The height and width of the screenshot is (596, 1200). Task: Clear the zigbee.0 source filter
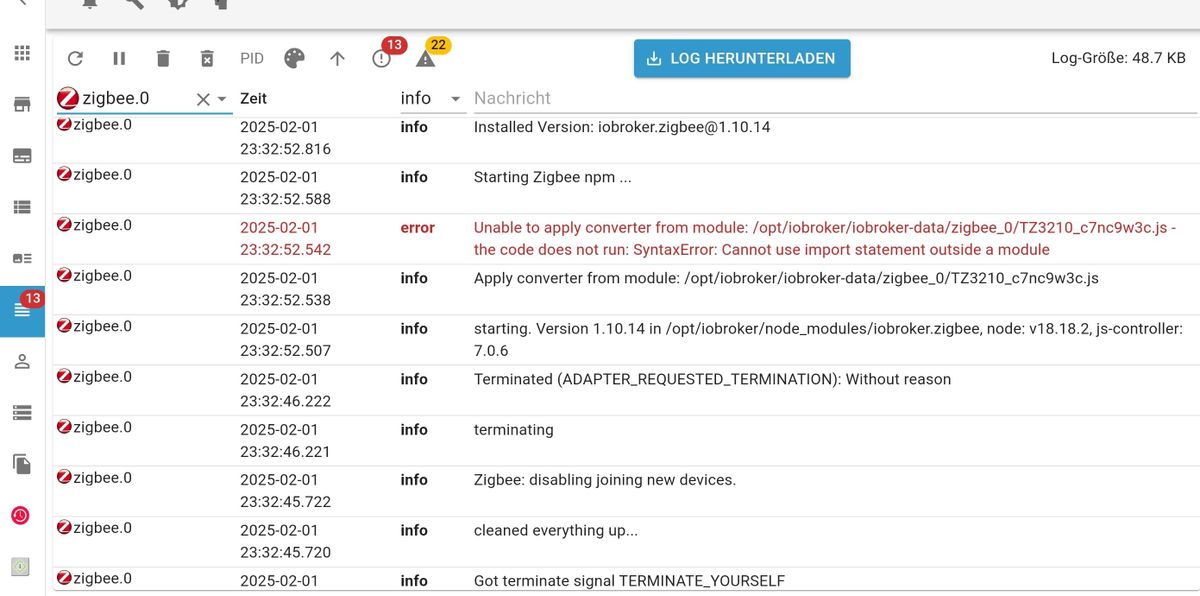coord(202,99)
